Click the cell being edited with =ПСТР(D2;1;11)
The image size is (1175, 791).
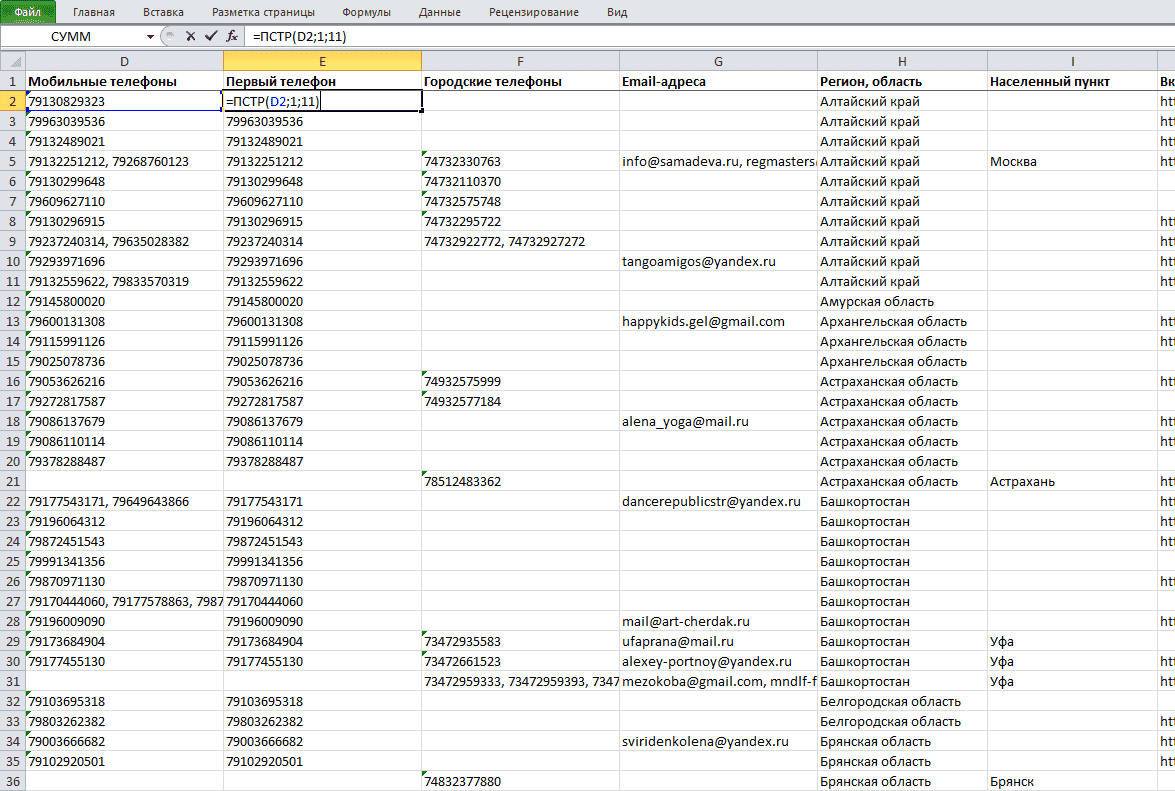click(322, 101)
